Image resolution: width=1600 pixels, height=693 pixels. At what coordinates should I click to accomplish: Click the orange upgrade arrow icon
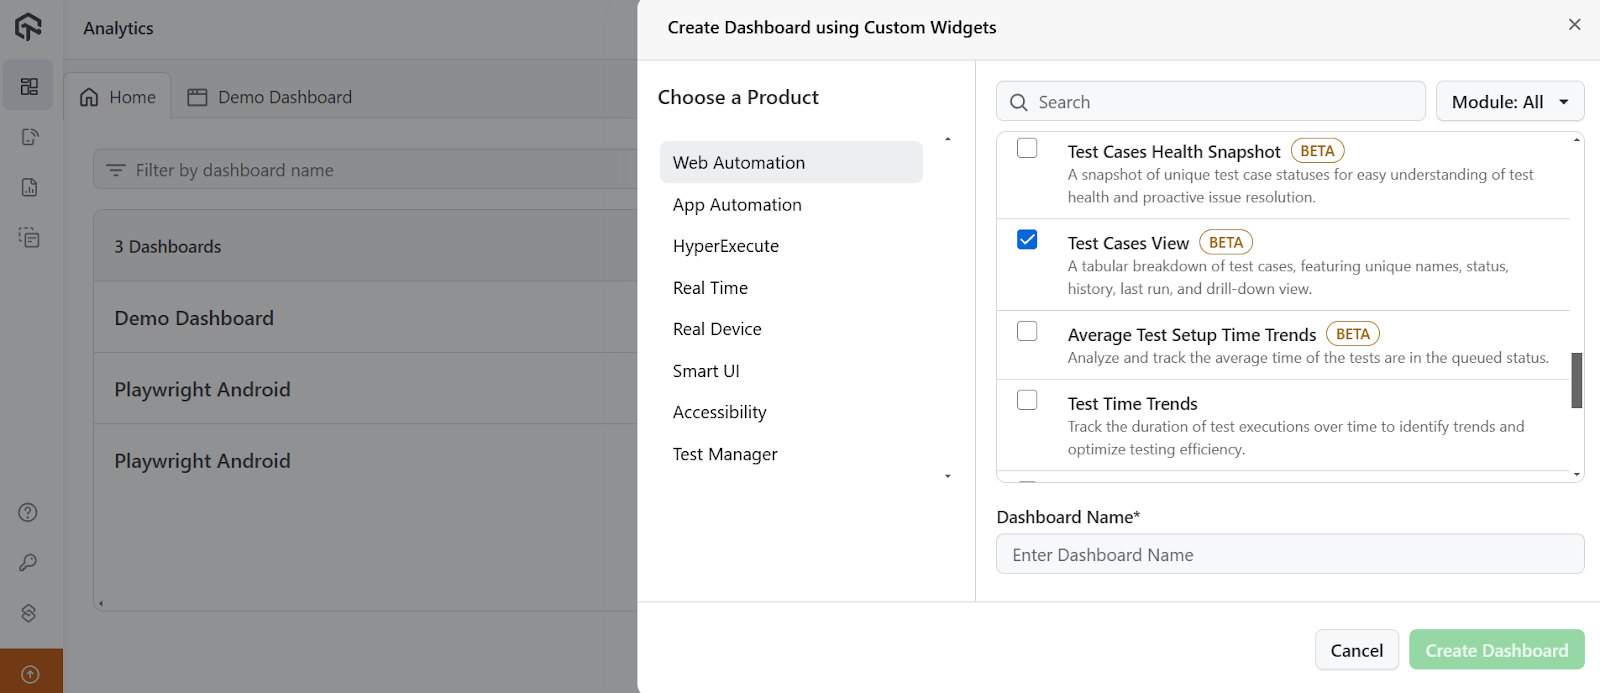pyautogui.click(x=30, y=674)
